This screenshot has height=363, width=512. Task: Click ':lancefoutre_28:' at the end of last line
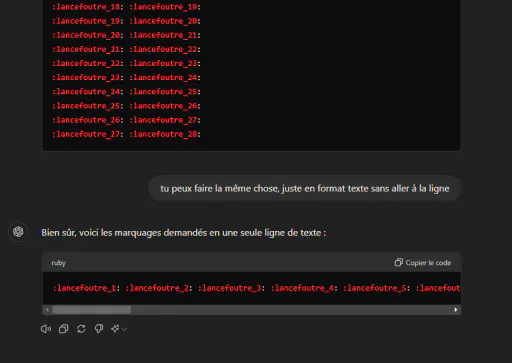(165, 134)
